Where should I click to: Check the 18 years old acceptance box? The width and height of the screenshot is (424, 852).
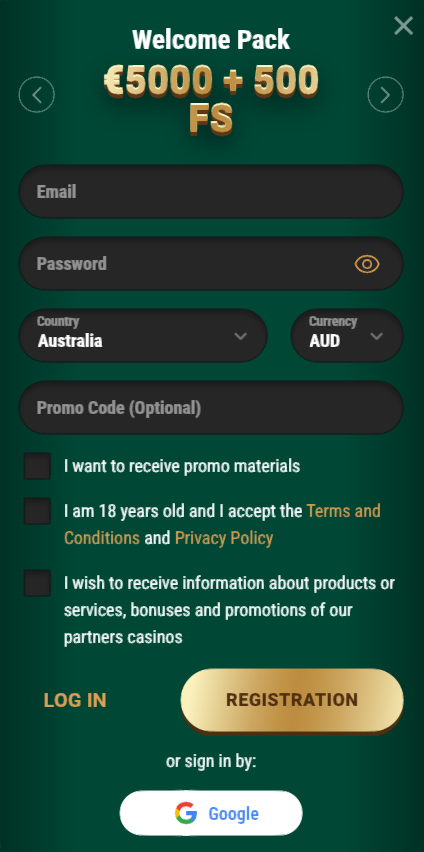[x=37, y=511]
